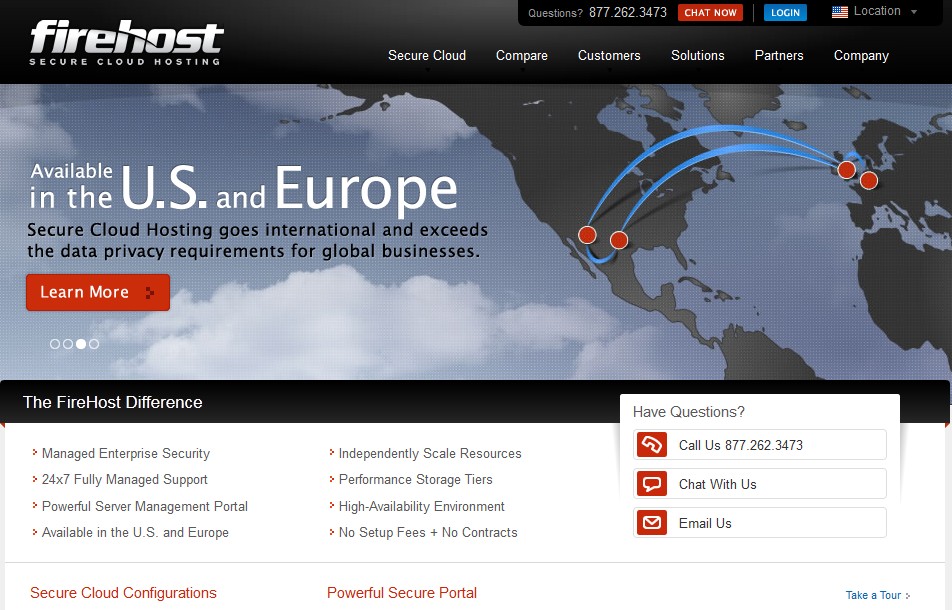Open the Partners menu
The image size is (952, 610).
(779, 56)
